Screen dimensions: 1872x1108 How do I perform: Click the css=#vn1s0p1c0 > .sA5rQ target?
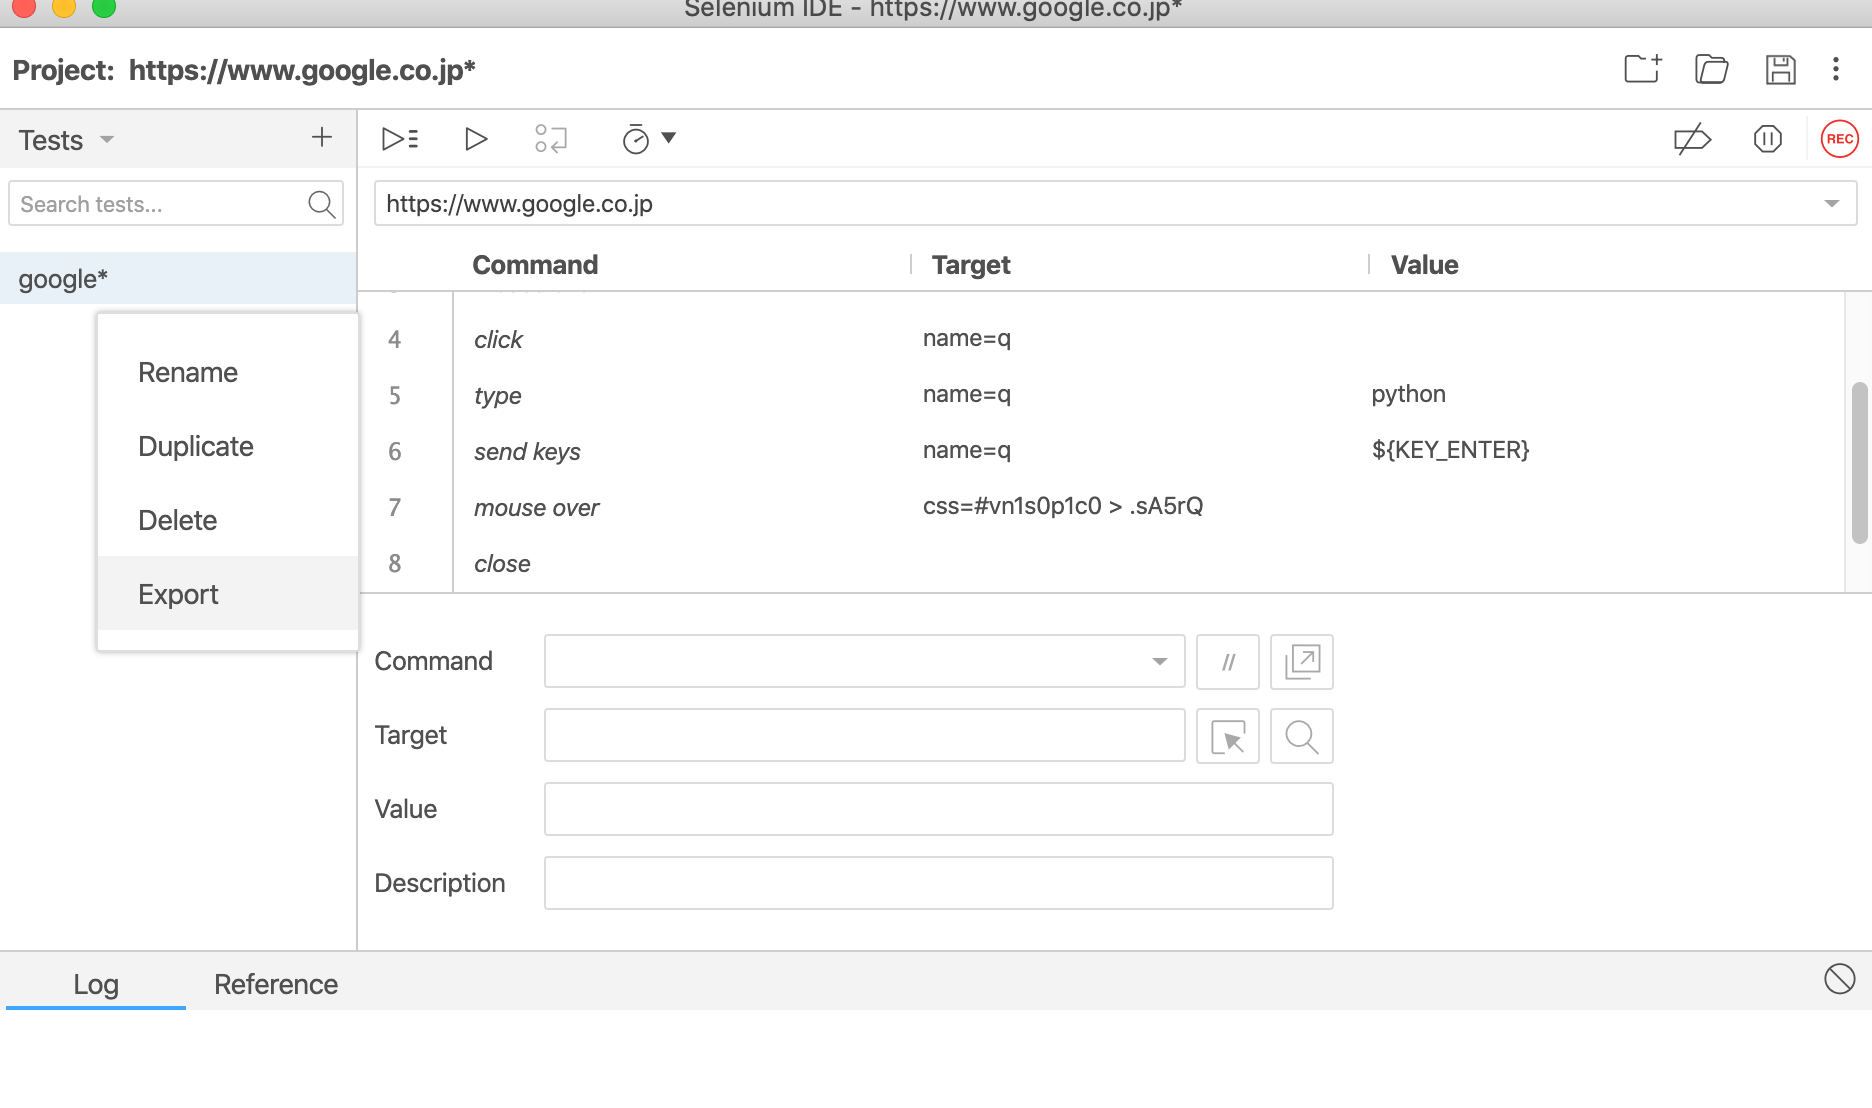1063,506
